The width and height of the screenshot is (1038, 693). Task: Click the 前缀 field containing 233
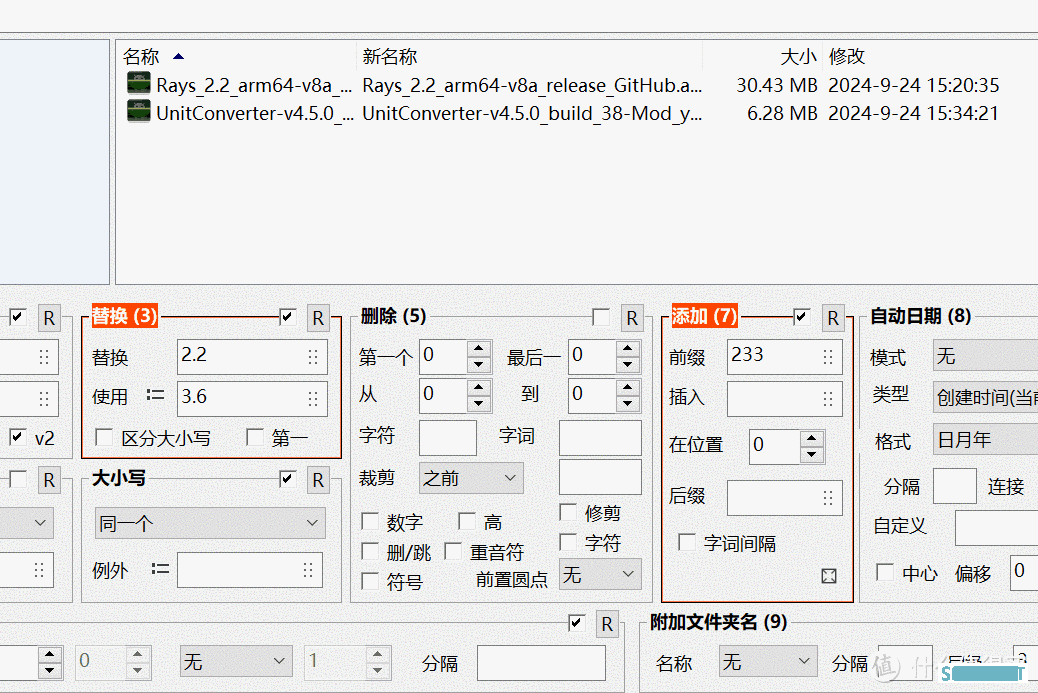point(784,357)
